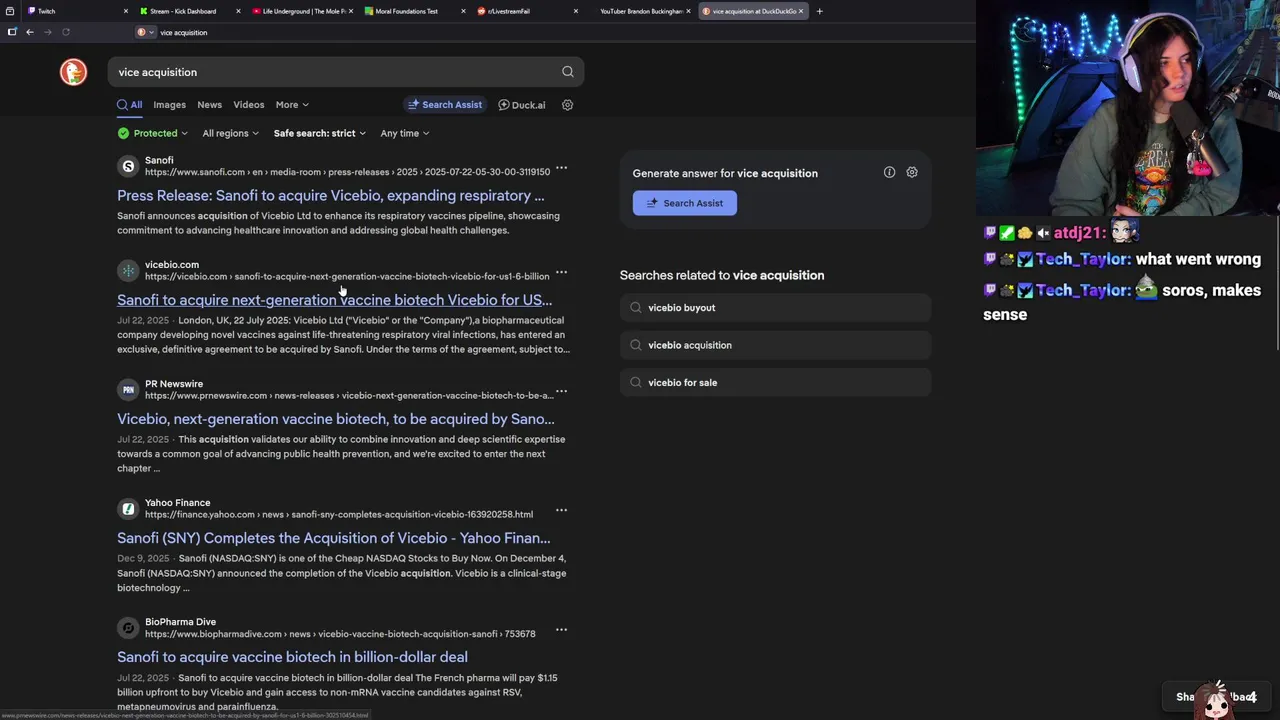
Task: Open the Protected privacy dropdown
Action: click(x=152, y=133)
